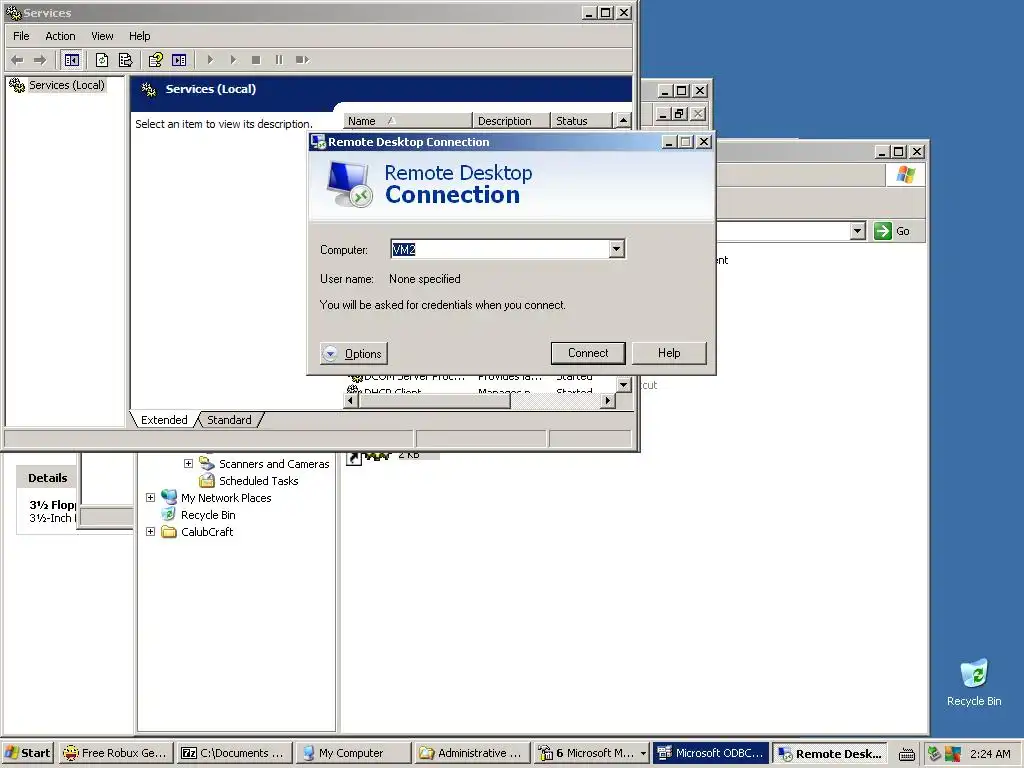Click horizontal scroll left arrow in Services

coord(351,400)
